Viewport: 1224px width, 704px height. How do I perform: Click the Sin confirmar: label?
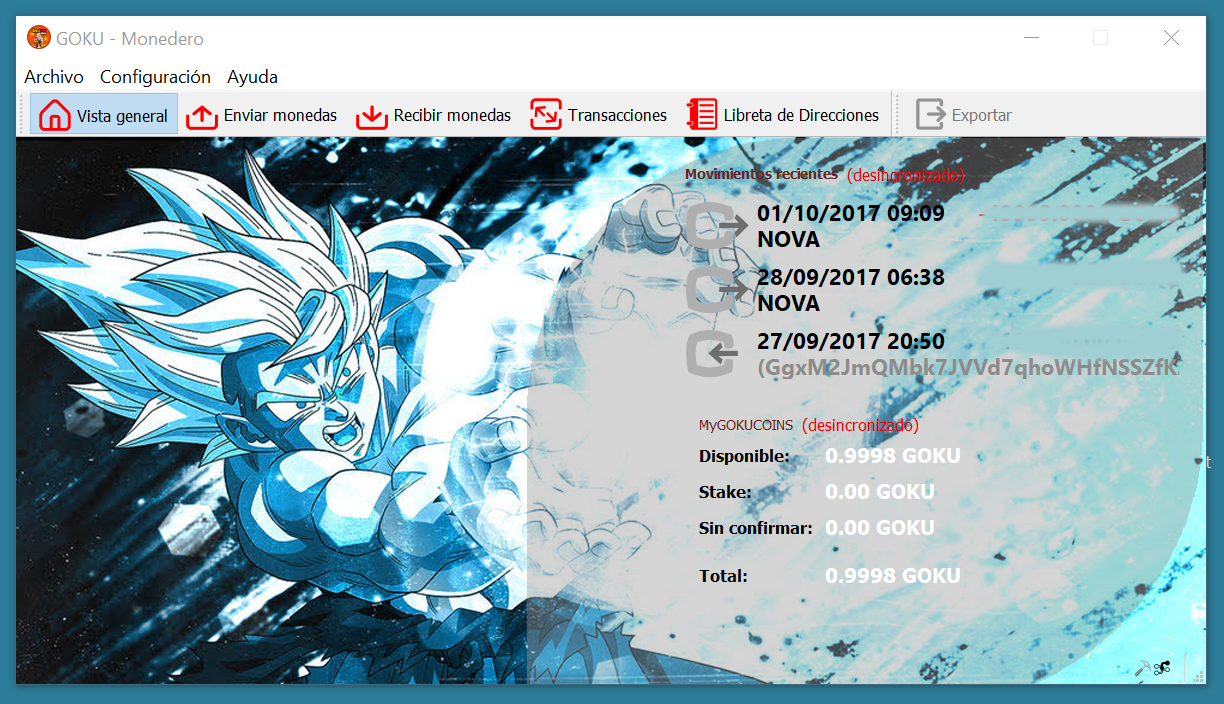(x=756, y=528)
